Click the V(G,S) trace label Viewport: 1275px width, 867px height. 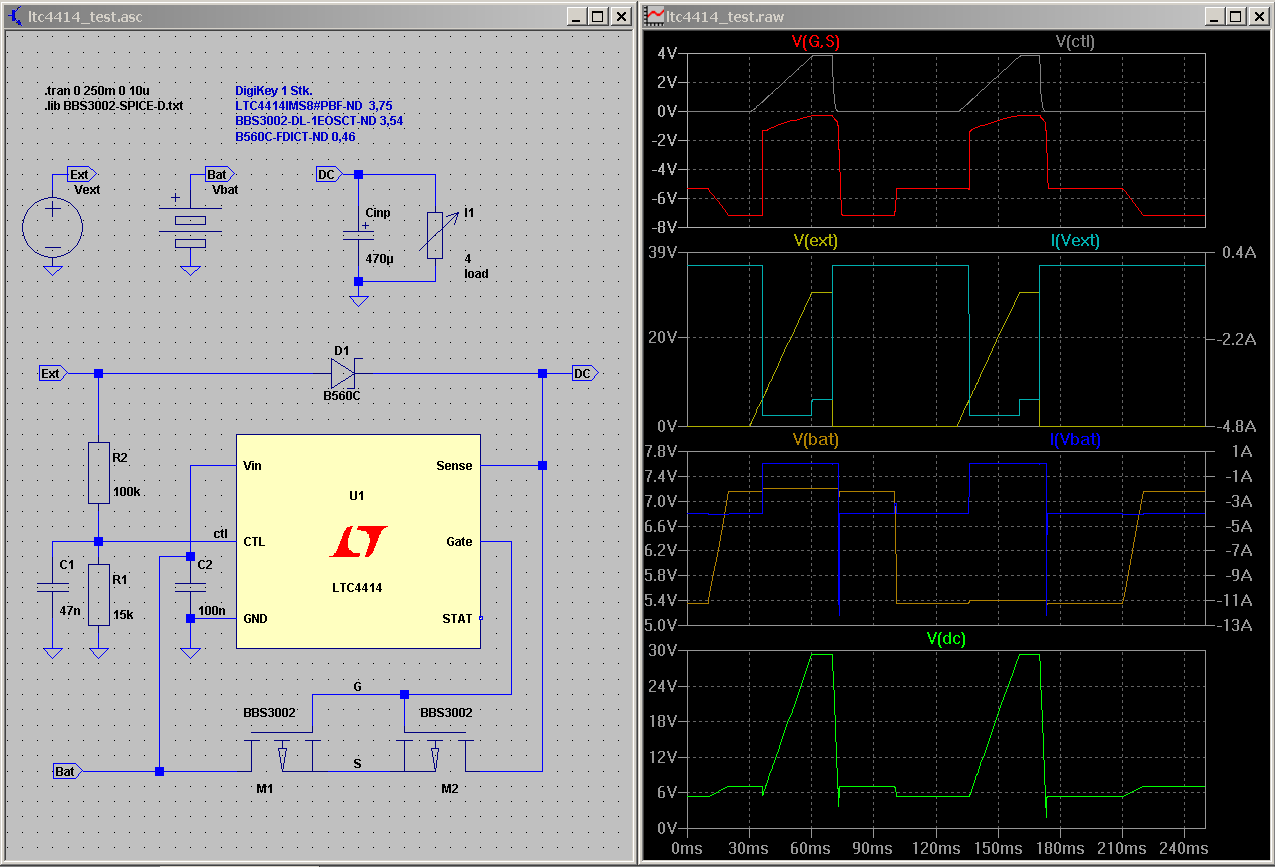(x=817, y=41)
